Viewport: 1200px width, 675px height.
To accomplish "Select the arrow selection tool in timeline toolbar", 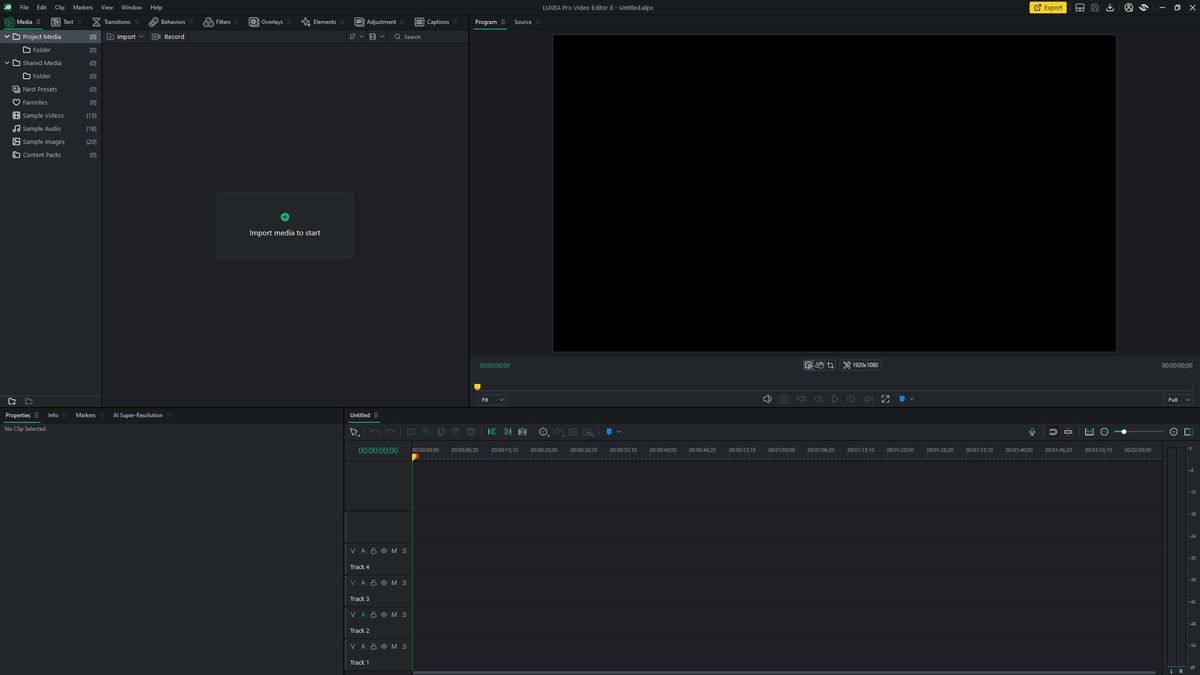I will [353, 431].
